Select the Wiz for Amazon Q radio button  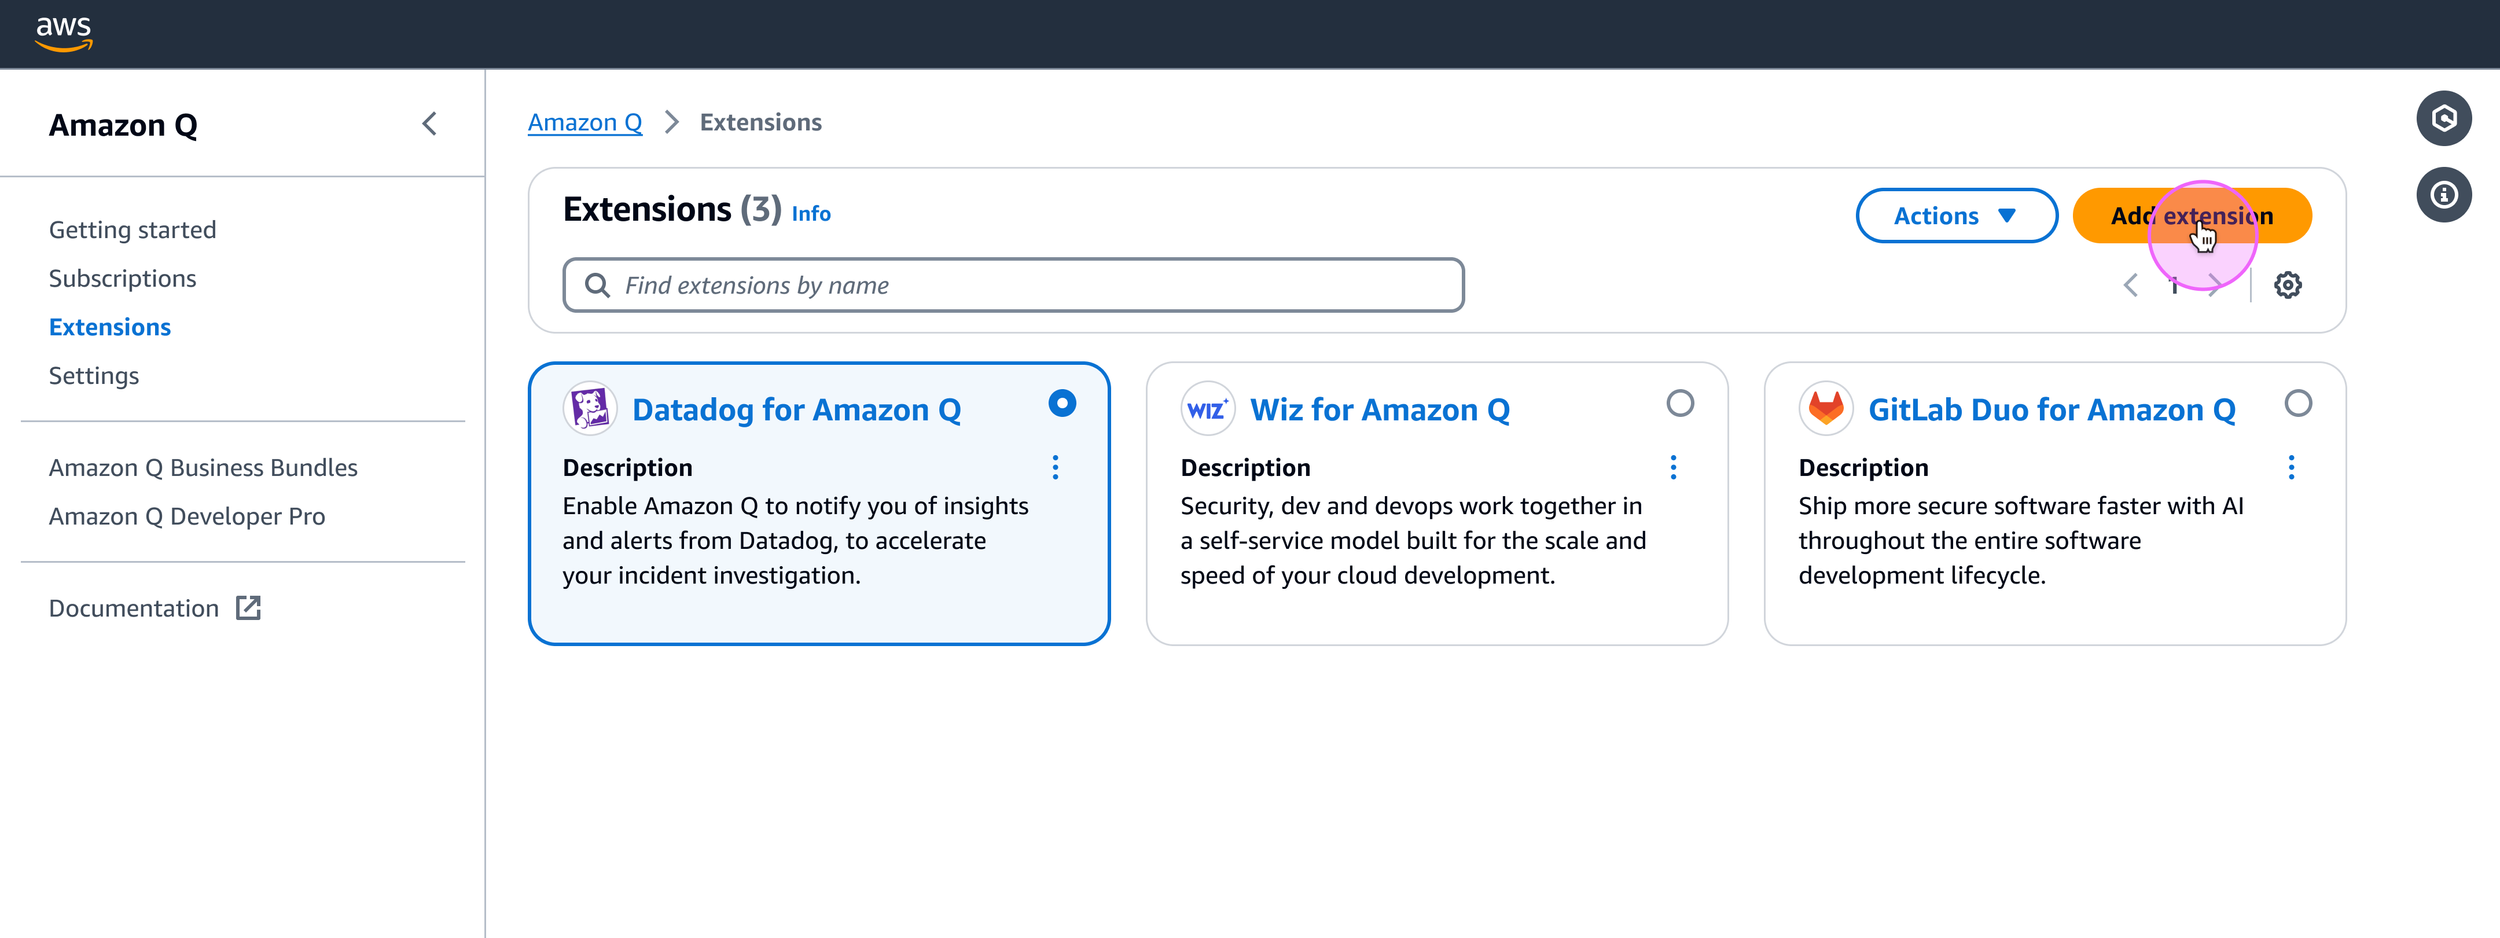point(1680,403)
